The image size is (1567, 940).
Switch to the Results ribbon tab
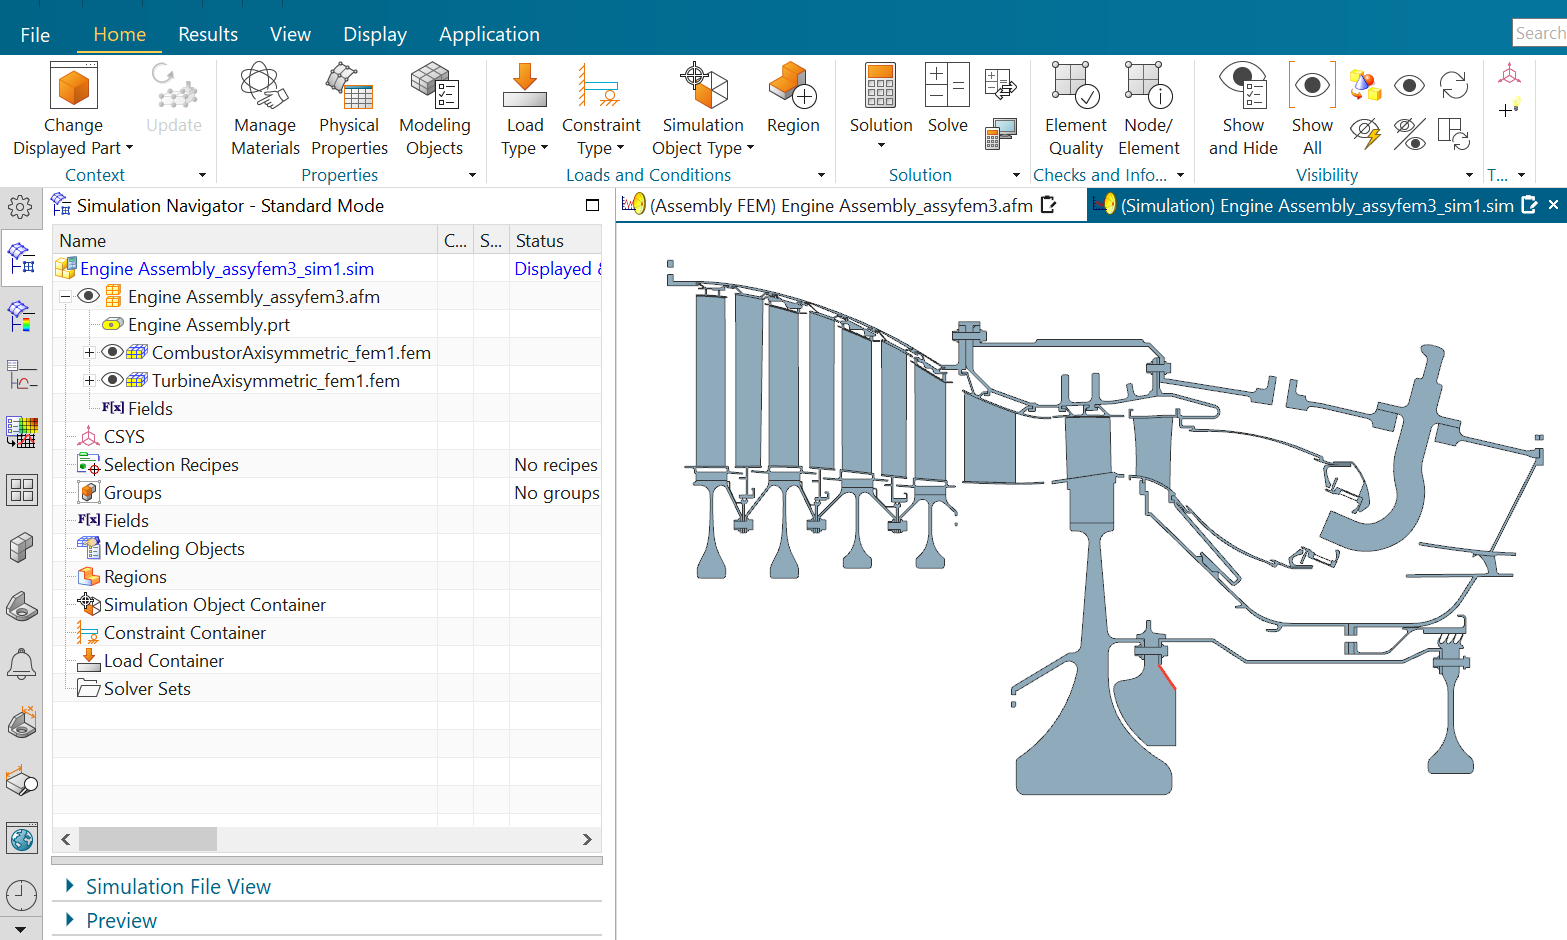tap(208, 34)
